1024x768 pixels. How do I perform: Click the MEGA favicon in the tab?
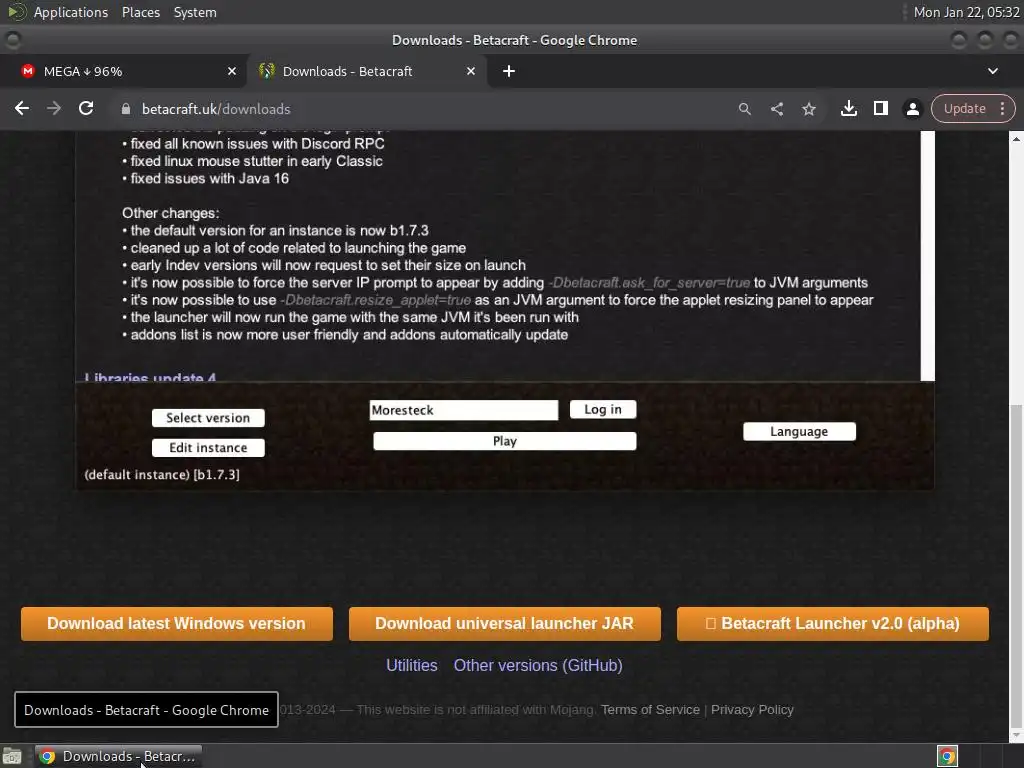[27, 71]
